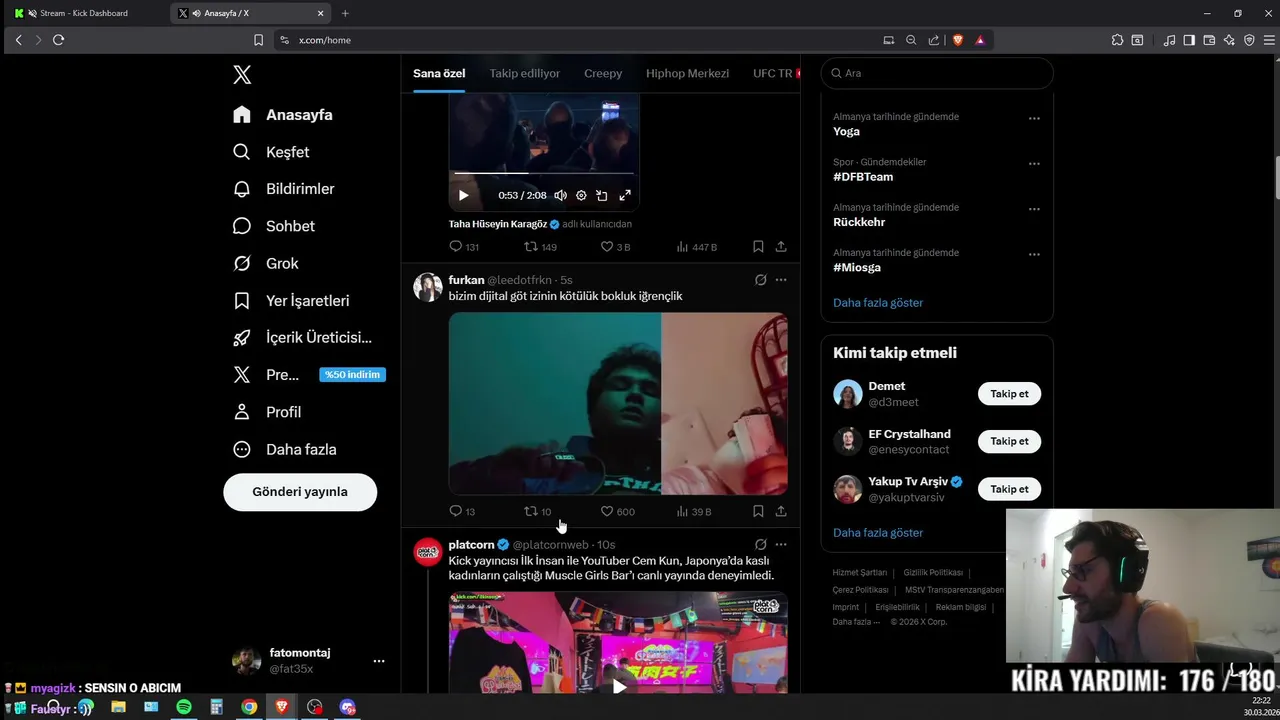Open Brave Leo AI sparkle icon
The height and width of the screenshot is (720, 1280).
tap(1229, 40)
